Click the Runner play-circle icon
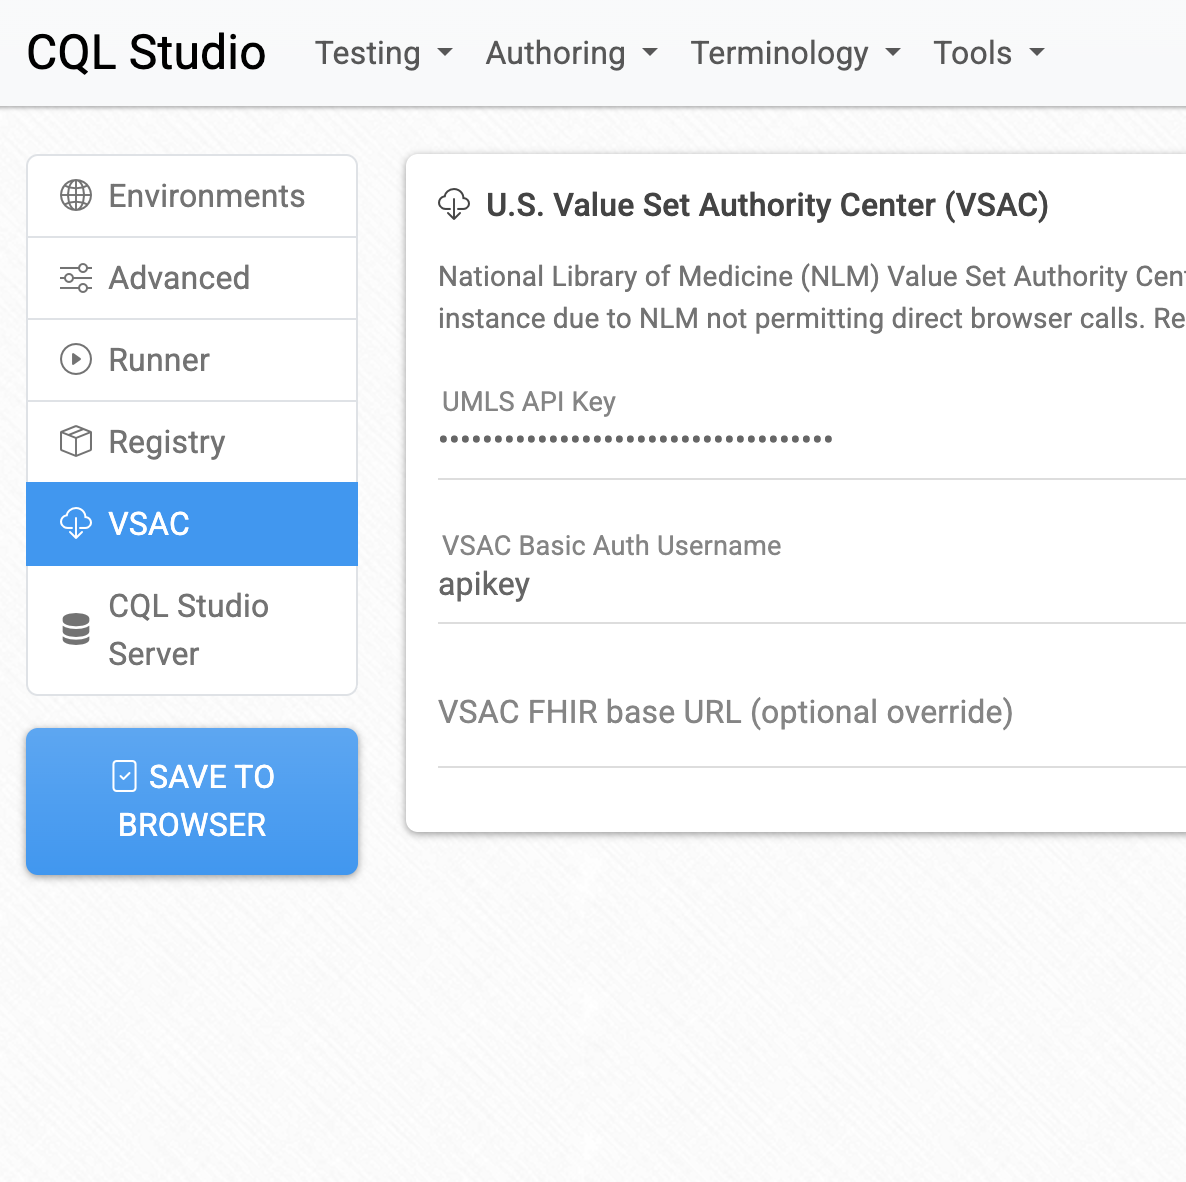The width and height of the screenshot is (1186, 1182). 76,359
